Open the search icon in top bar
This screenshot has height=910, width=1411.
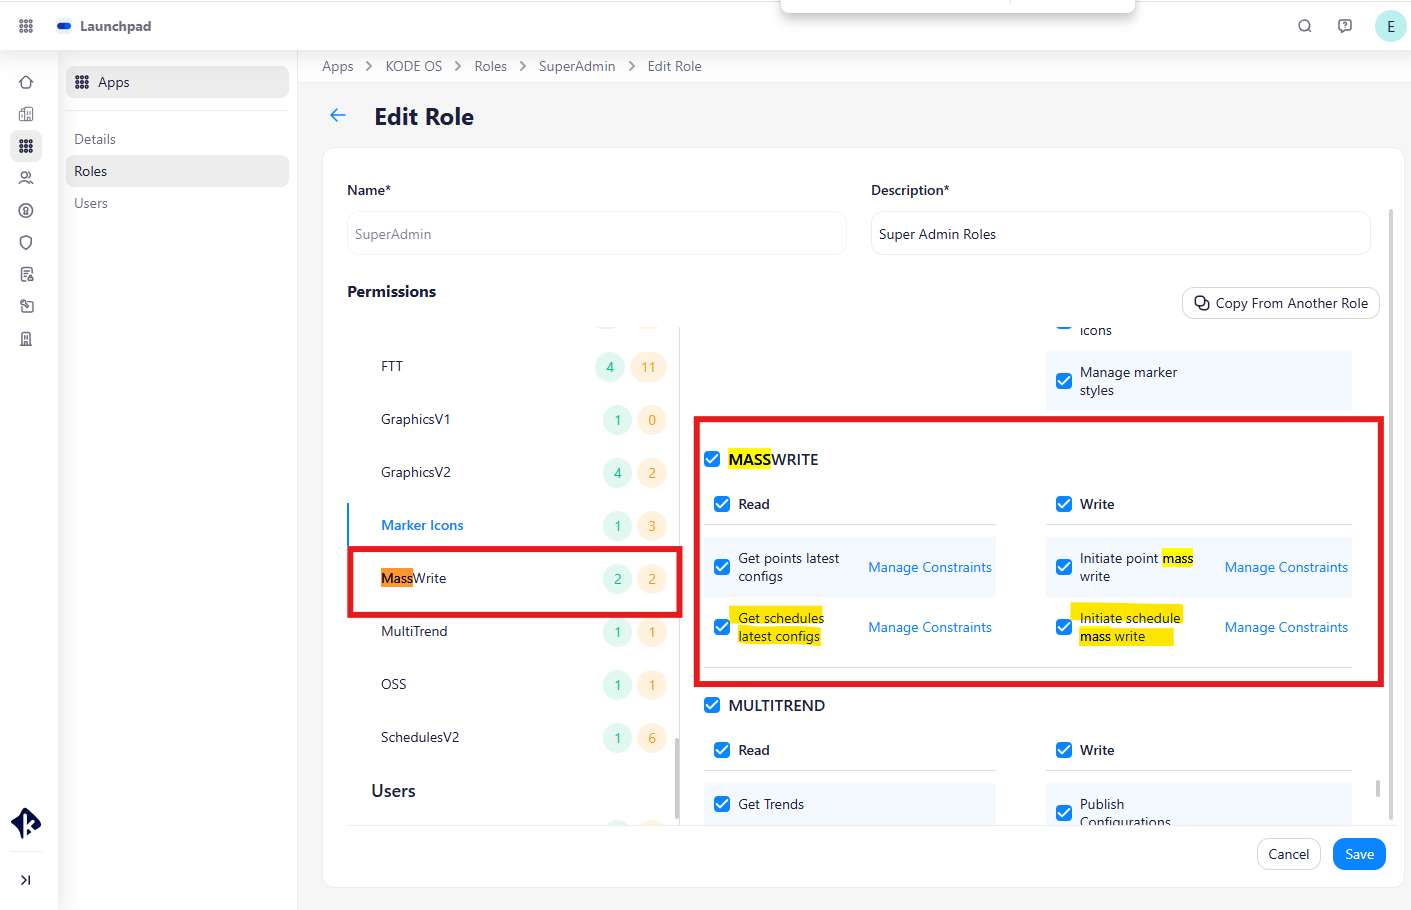click(x=1305, y=26)
